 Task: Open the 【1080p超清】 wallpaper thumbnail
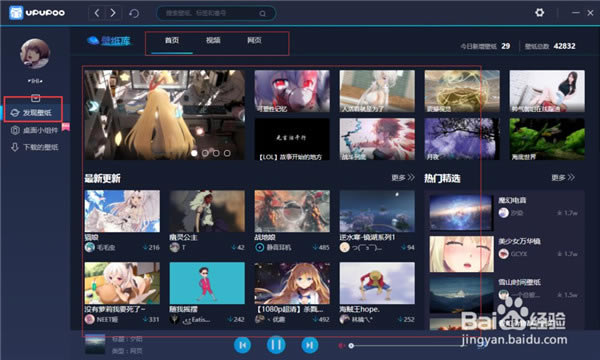(x=292, y=283)
